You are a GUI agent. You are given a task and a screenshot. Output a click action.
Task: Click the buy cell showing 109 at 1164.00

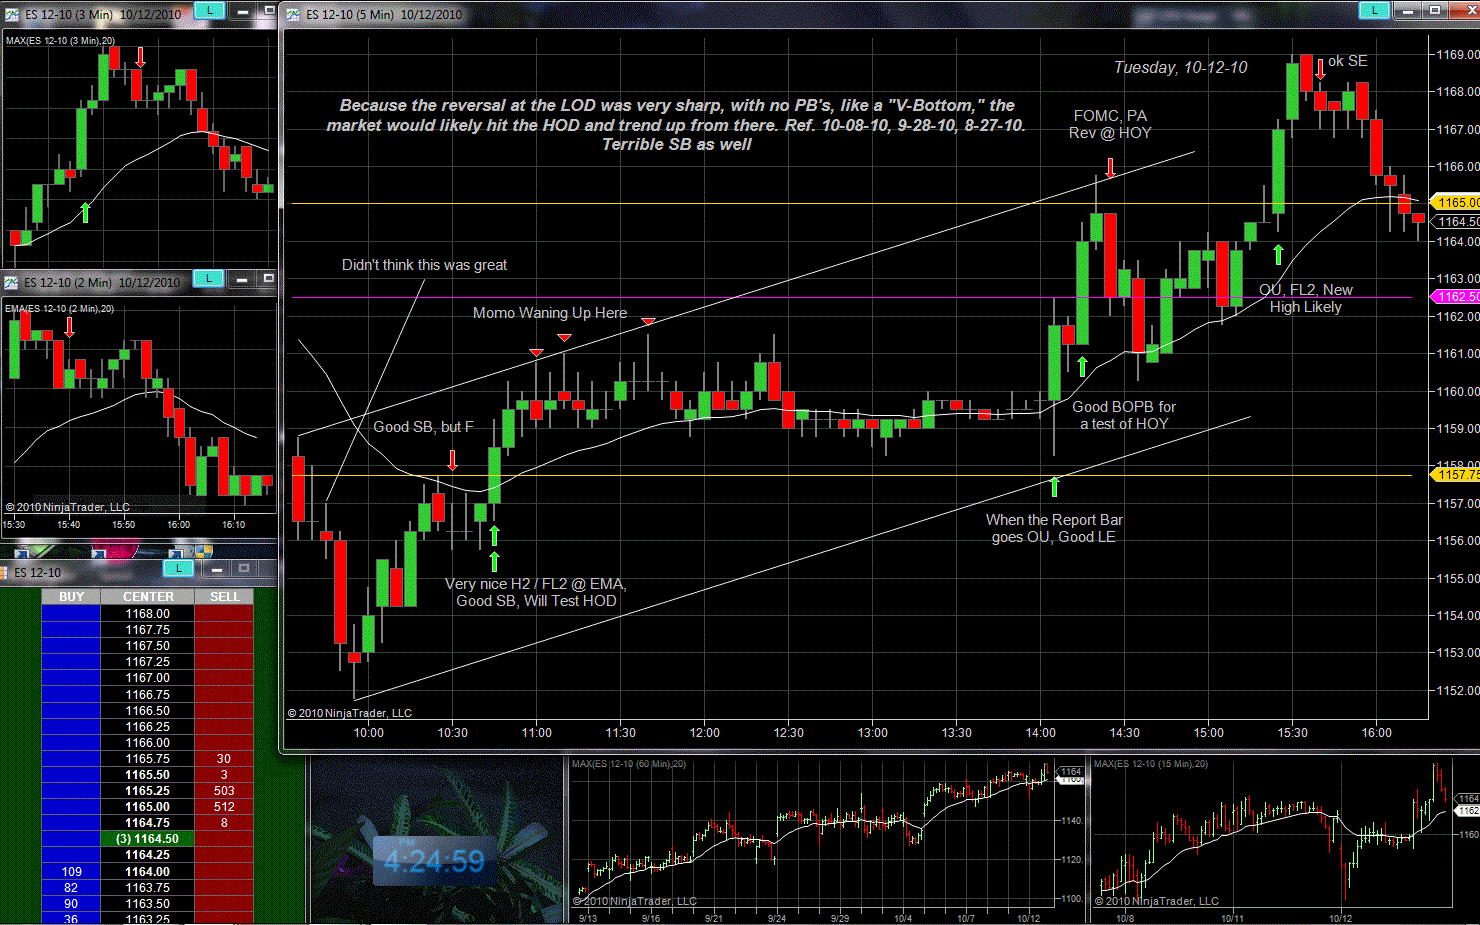click(x=71, y=872)
